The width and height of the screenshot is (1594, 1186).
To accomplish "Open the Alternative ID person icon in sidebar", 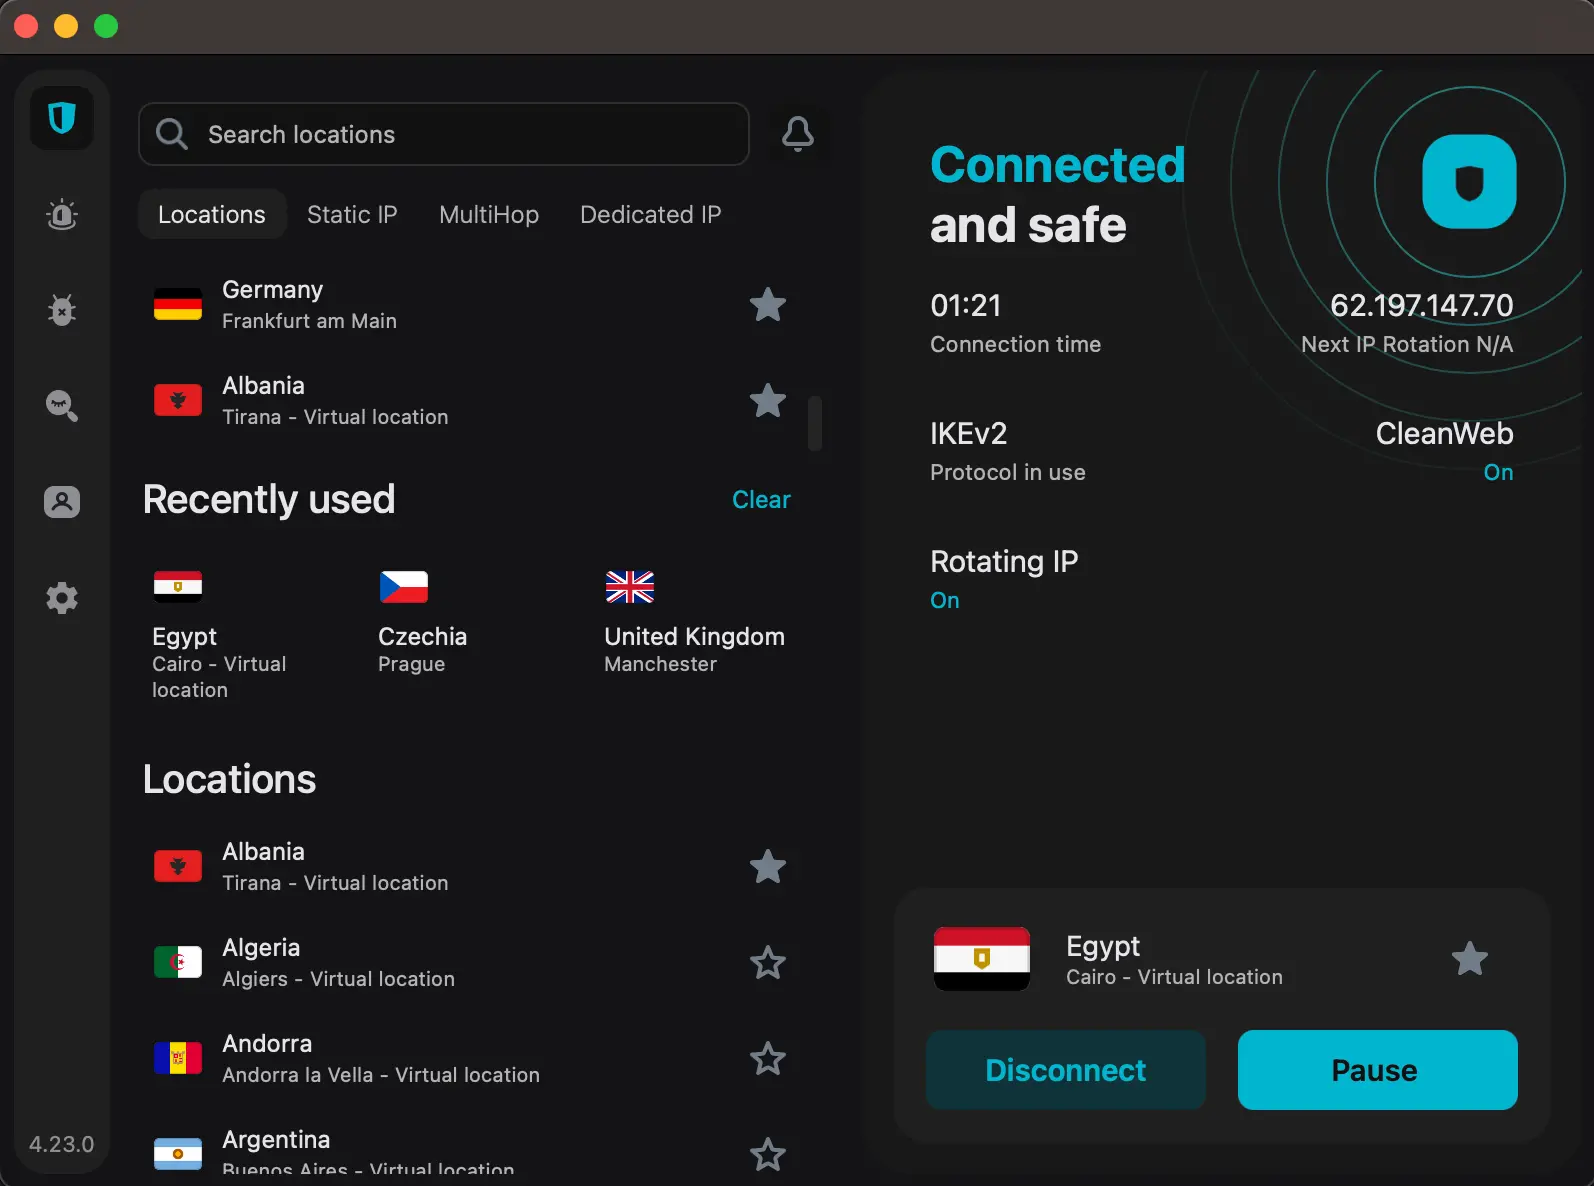I will tap(62, 502).
